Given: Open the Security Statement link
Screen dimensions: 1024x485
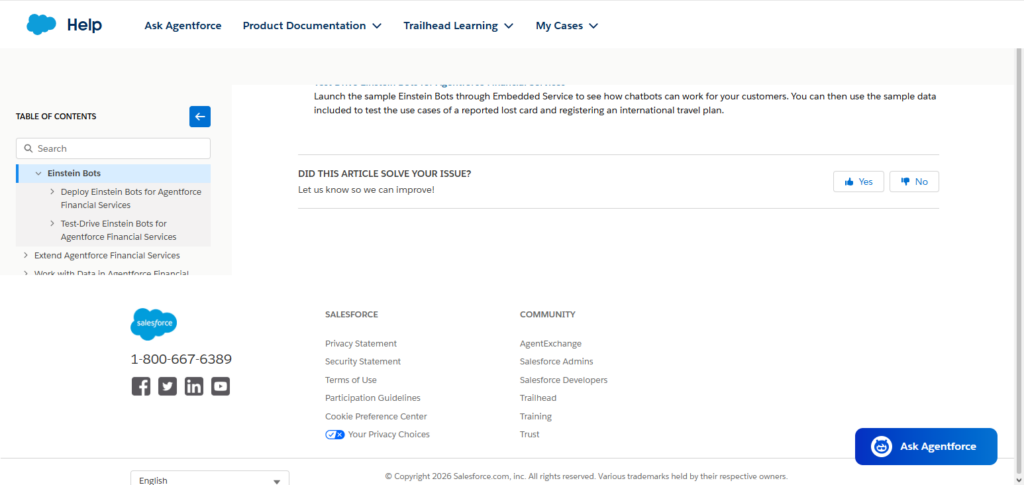Looking at the screenshot, I should coord(363,362).
